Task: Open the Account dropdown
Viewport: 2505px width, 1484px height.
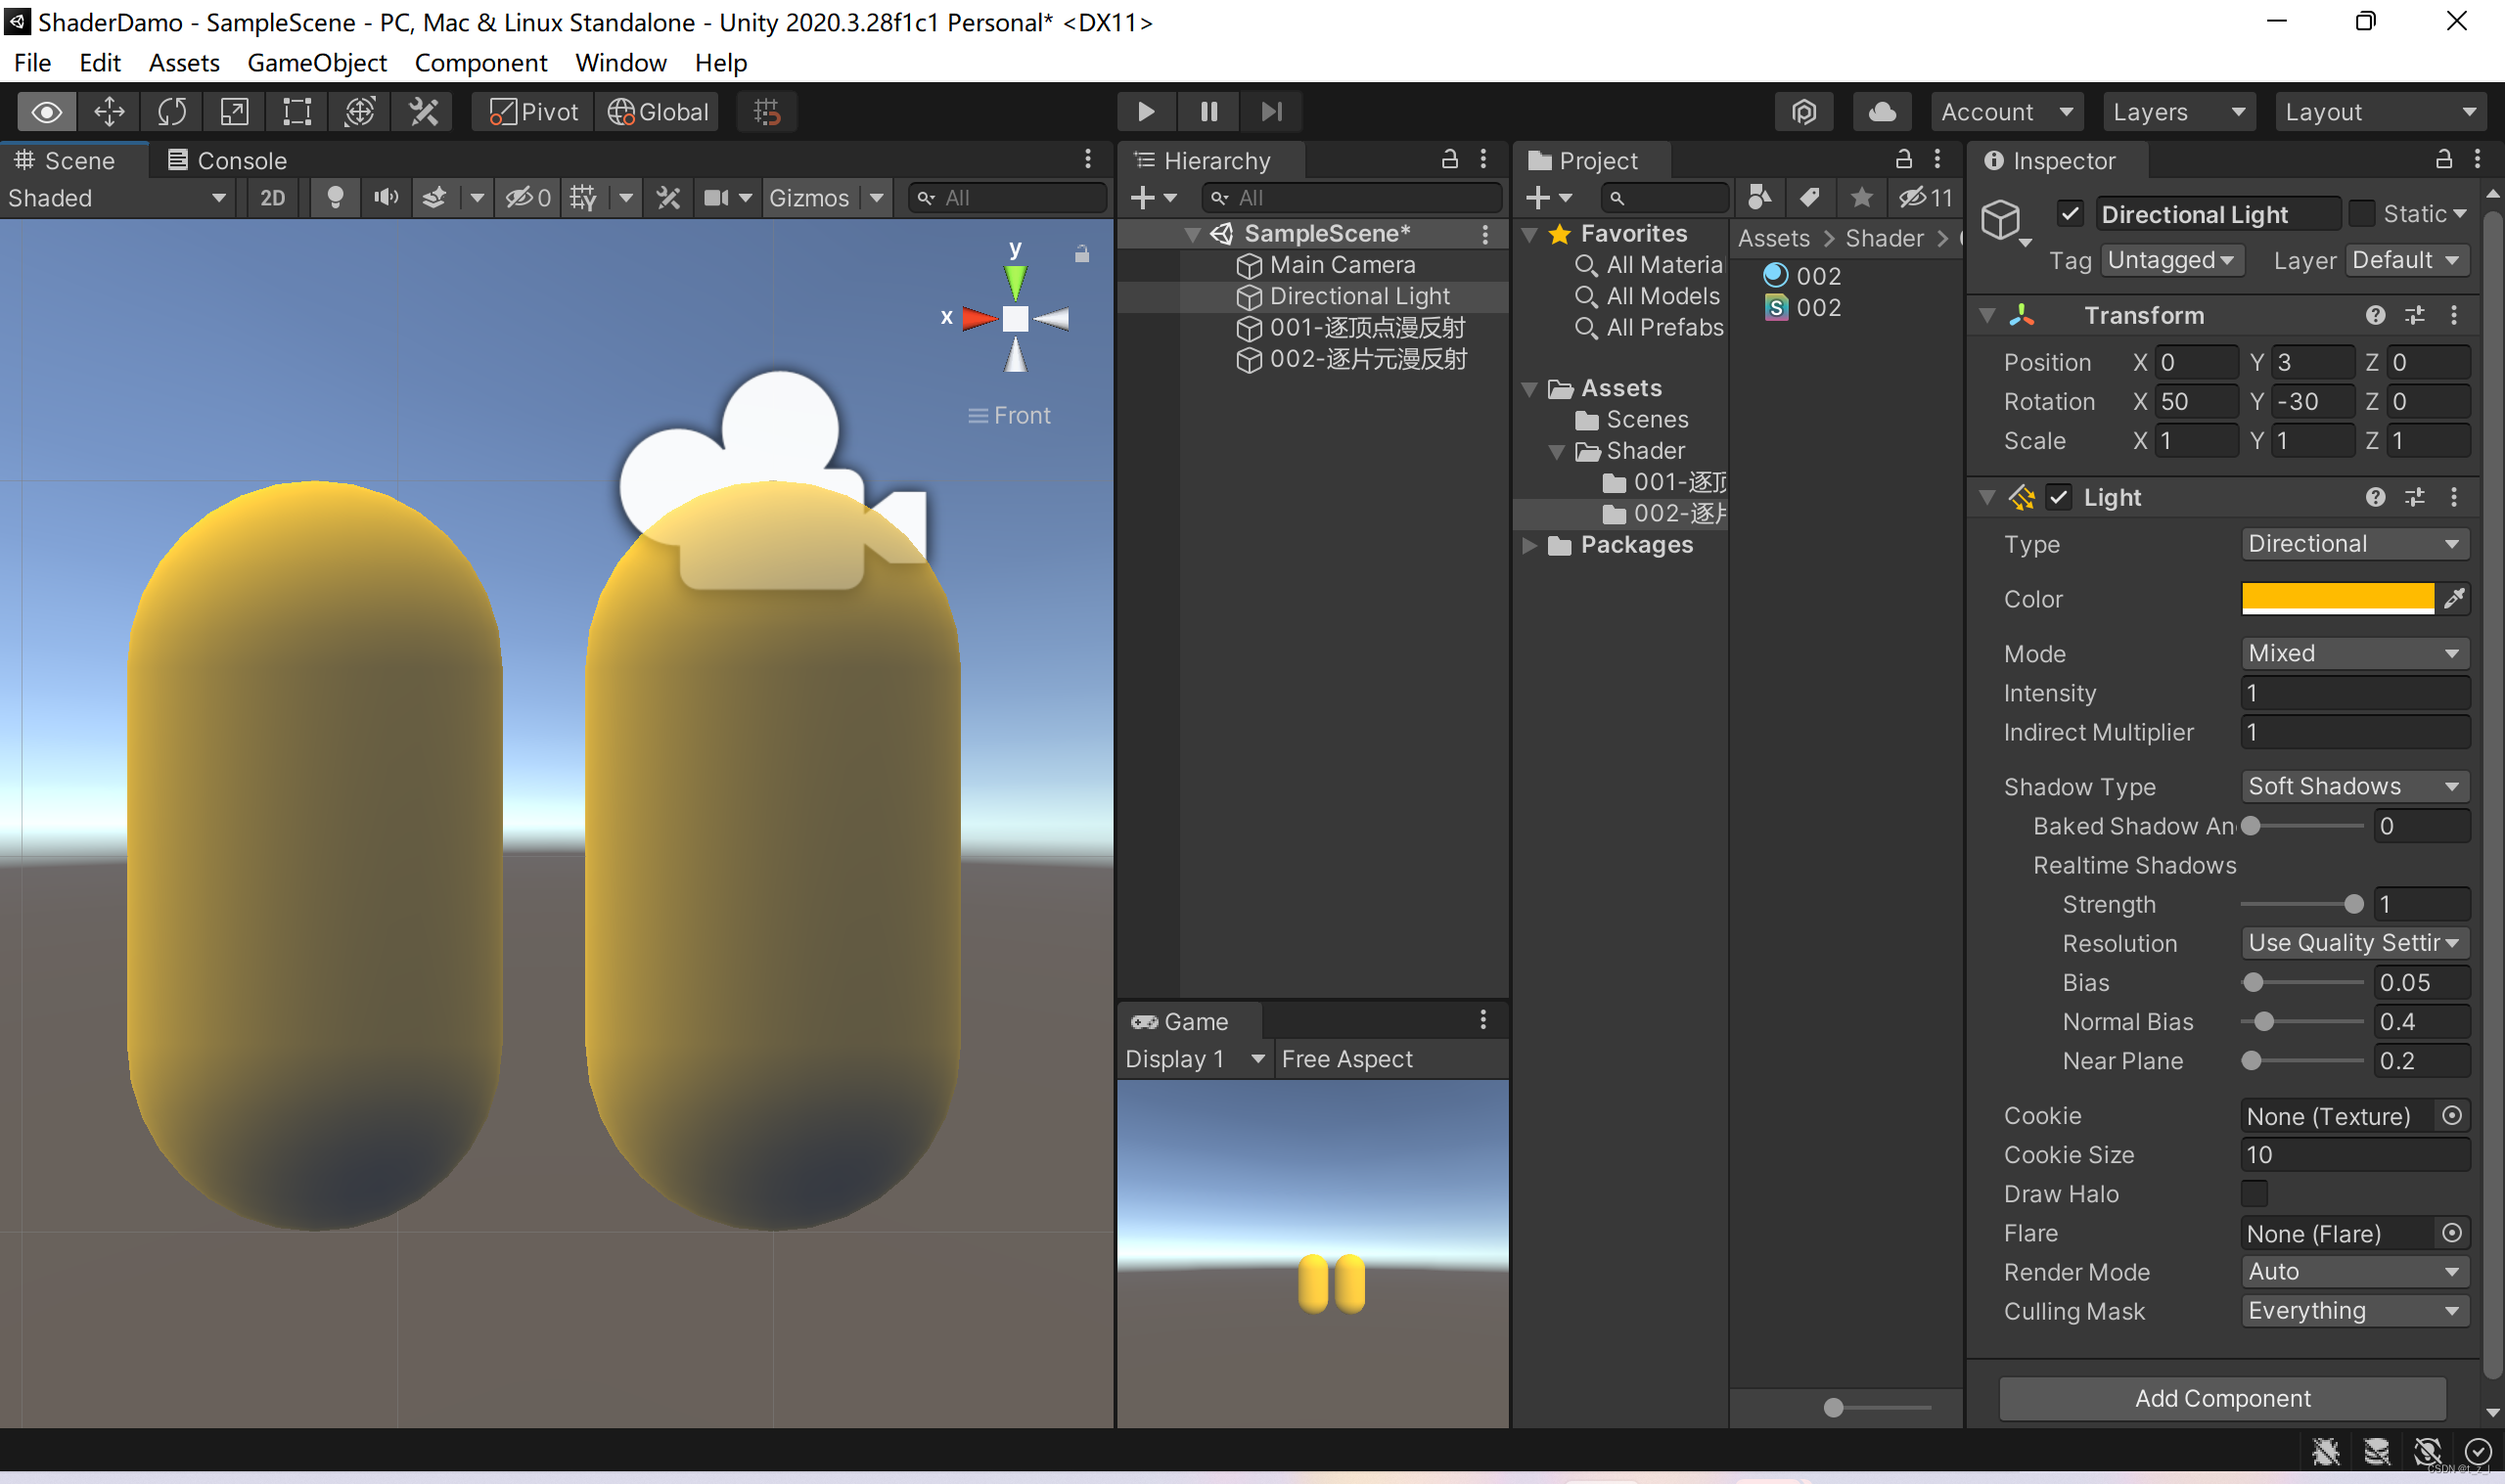Action: click(x=2006, y=112)
